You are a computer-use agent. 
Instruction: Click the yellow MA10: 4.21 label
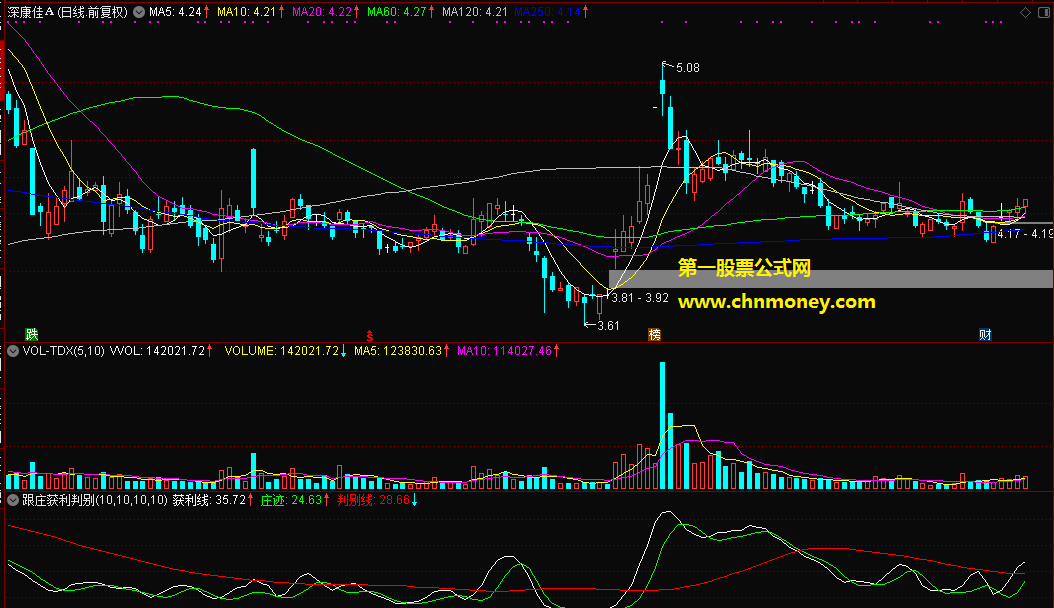pyautogui.click(x=247, y=12)
